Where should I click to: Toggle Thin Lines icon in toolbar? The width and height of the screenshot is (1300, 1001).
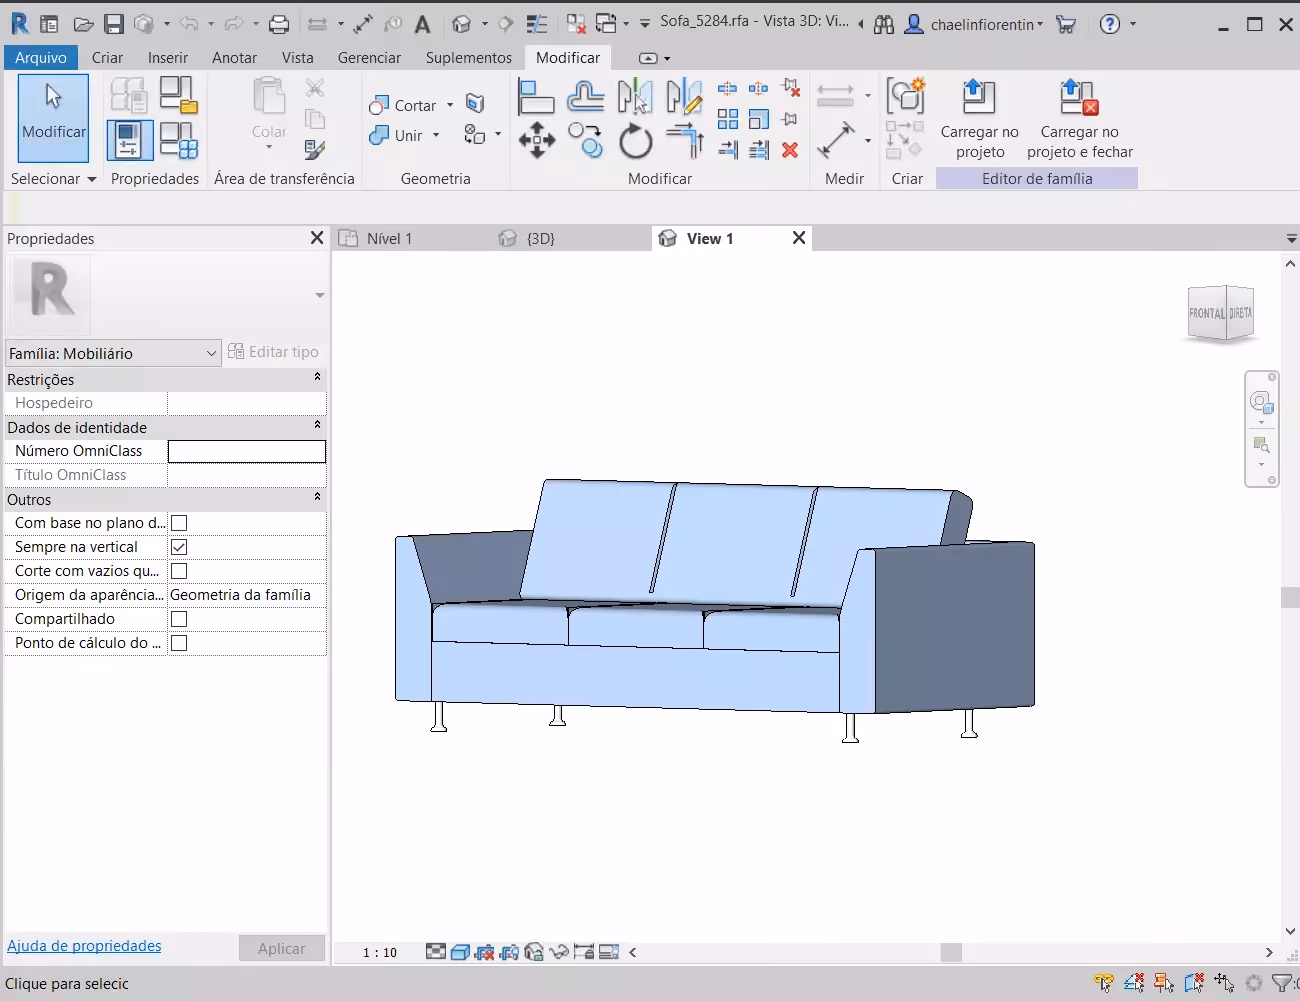coord(536,24)
